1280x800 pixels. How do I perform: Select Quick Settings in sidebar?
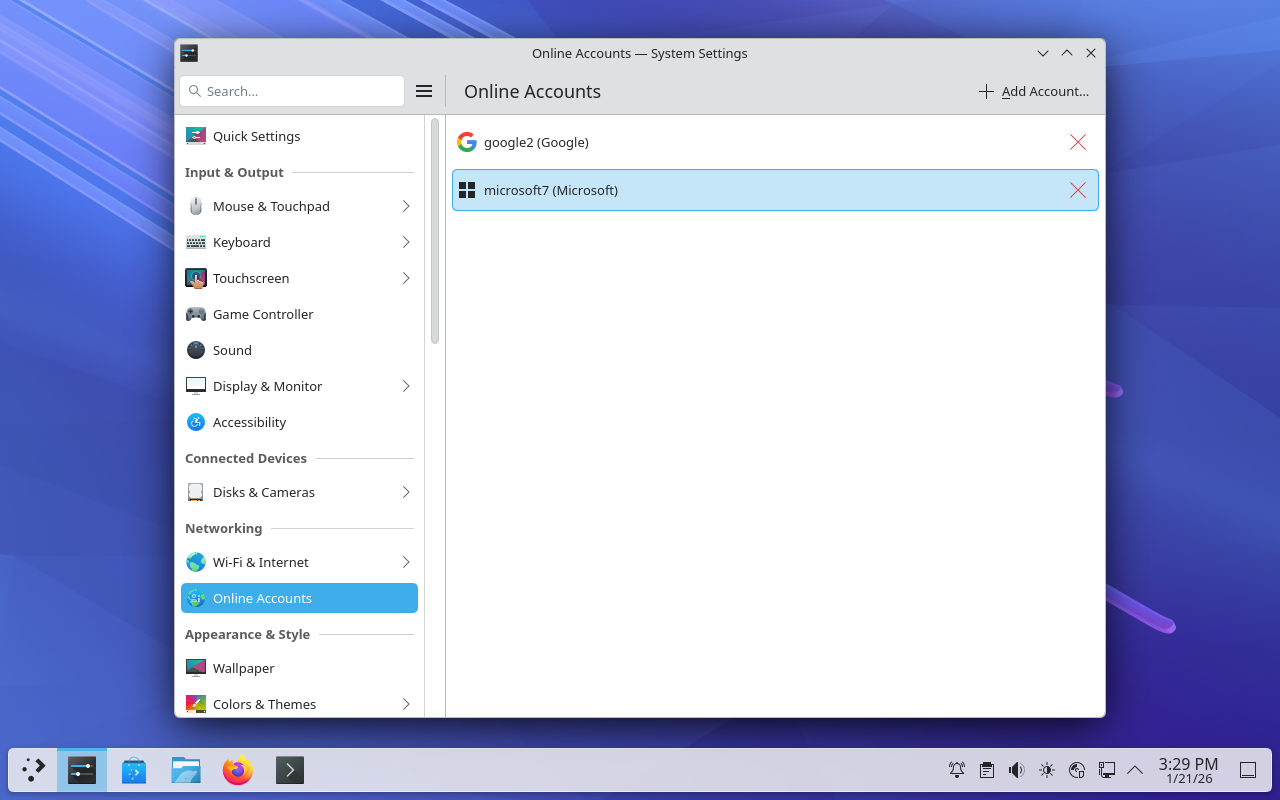point(256,136)
